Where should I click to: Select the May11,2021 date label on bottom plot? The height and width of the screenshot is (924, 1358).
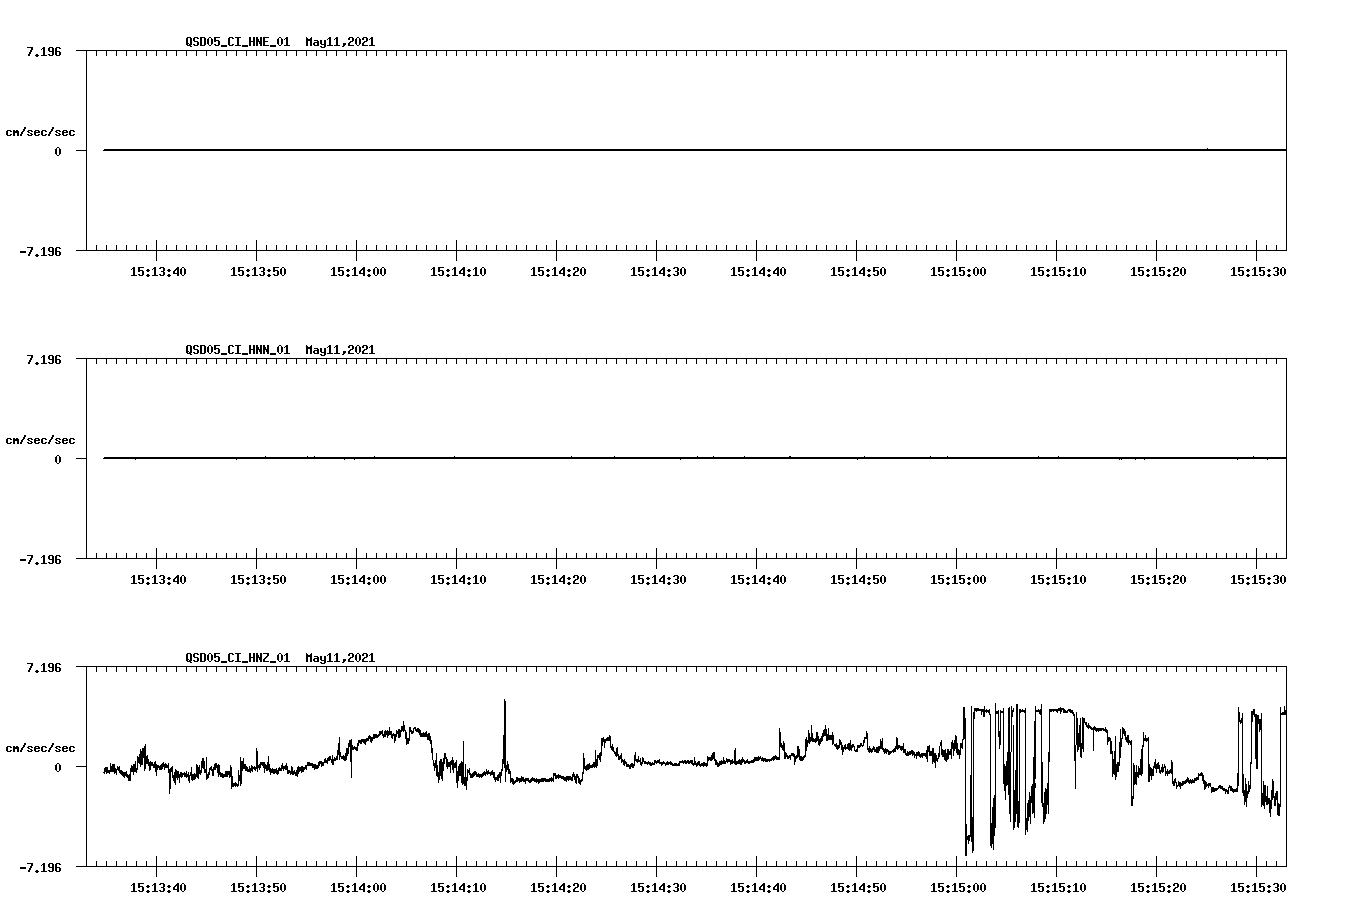[x=339, y=658]
